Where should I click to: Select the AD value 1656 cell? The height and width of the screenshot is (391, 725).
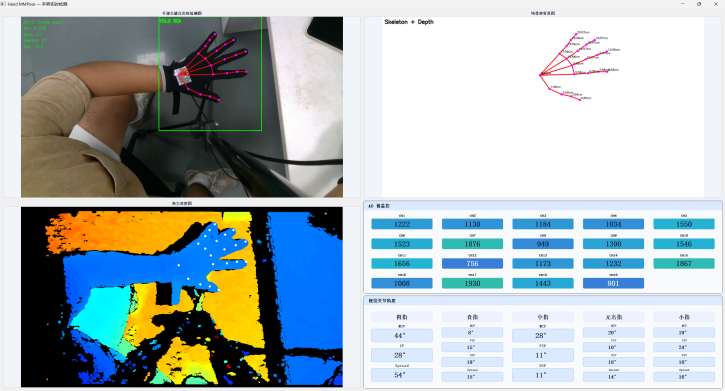coord(402,263)
